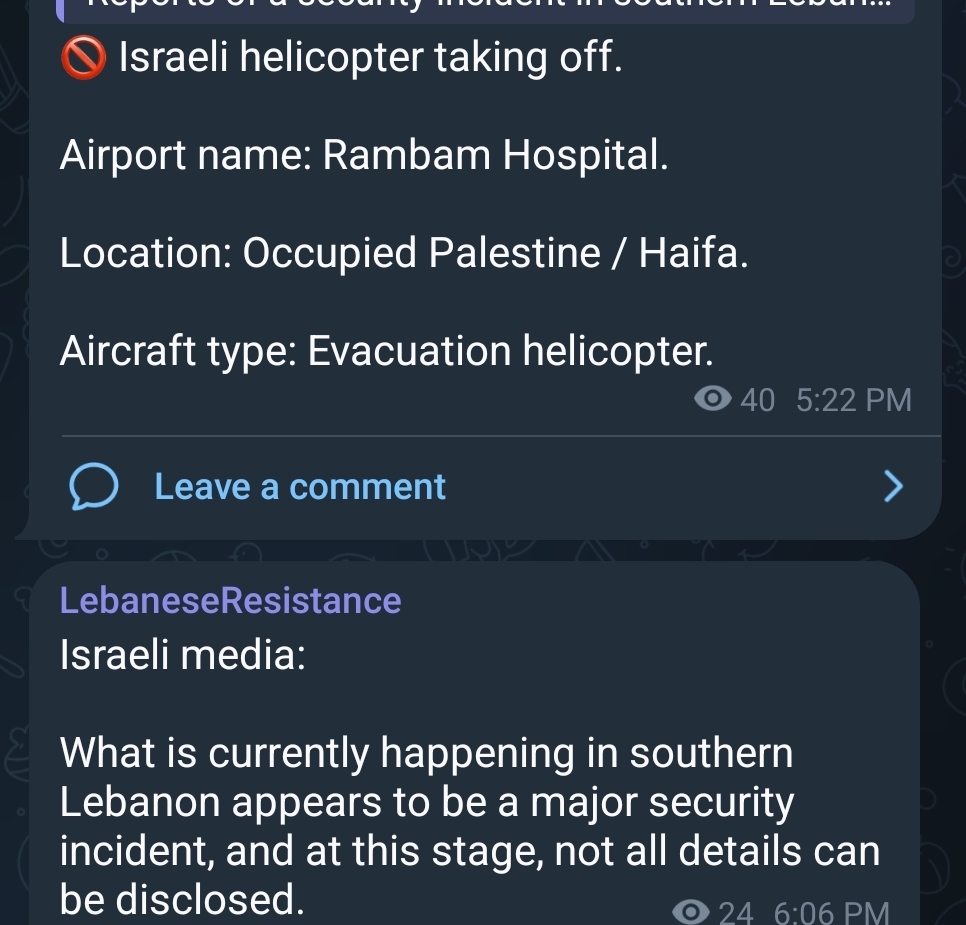Click the view count number 24

click(736, 912)
